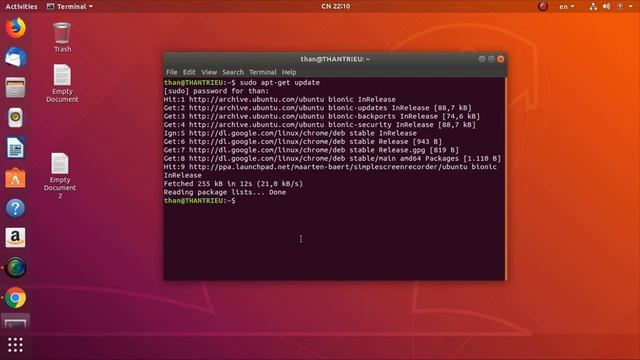The image size is (640, 360).
Task: Click the 'Get:8' amd64 Packages line
Action: click(x=332, y=159)
